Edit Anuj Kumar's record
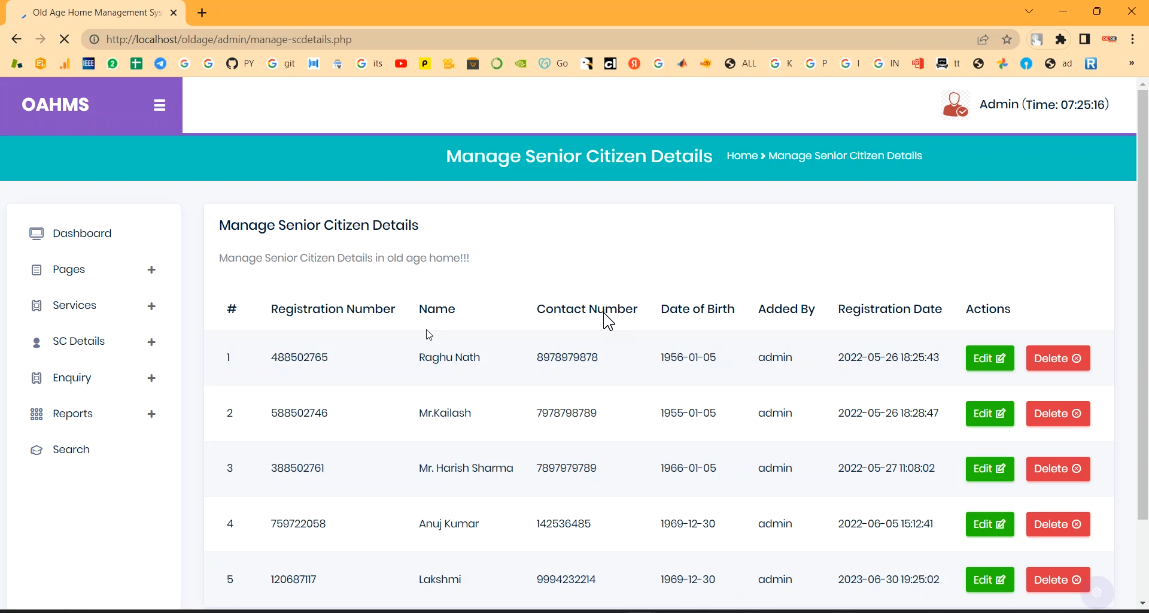This screenshot has height=613, width=1149. pos(989,524)
